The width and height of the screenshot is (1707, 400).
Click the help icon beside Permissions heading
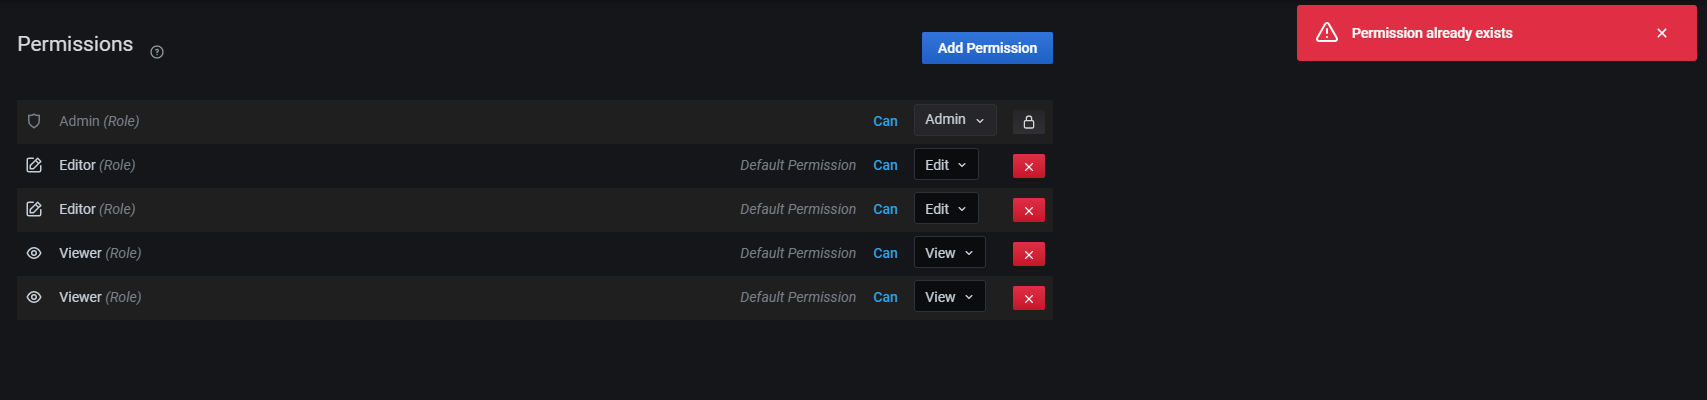(157, 52)
